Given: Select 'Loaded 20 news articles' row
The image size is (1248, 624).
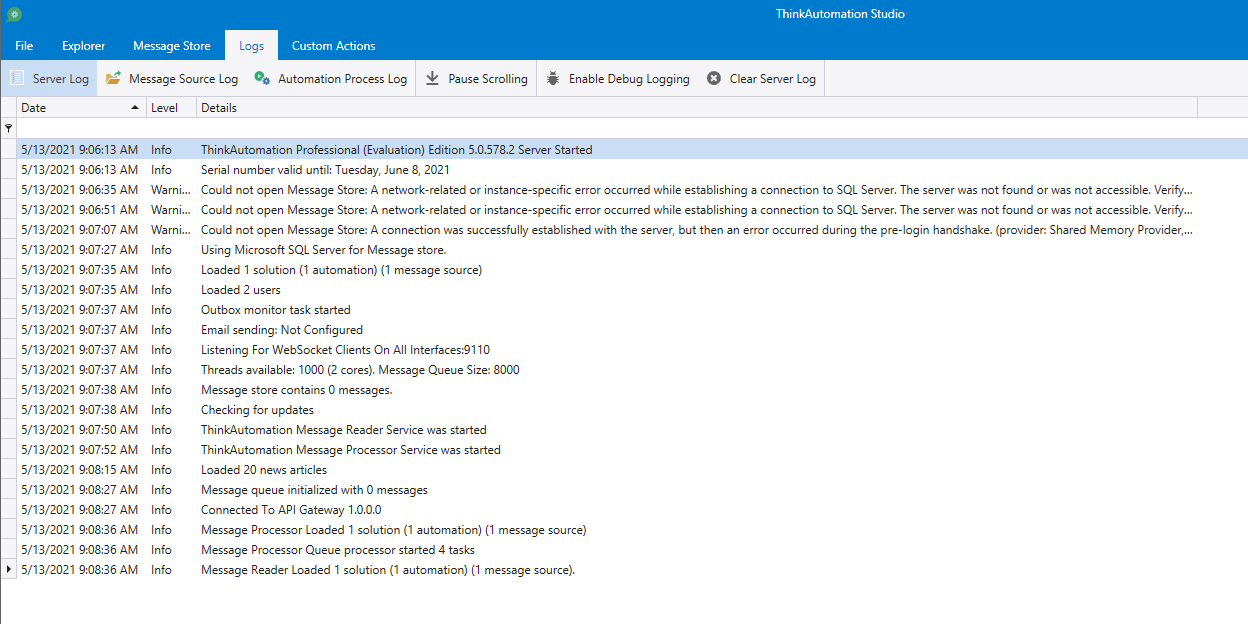Looking at the screenshot, I should click(x=624, y=469).
